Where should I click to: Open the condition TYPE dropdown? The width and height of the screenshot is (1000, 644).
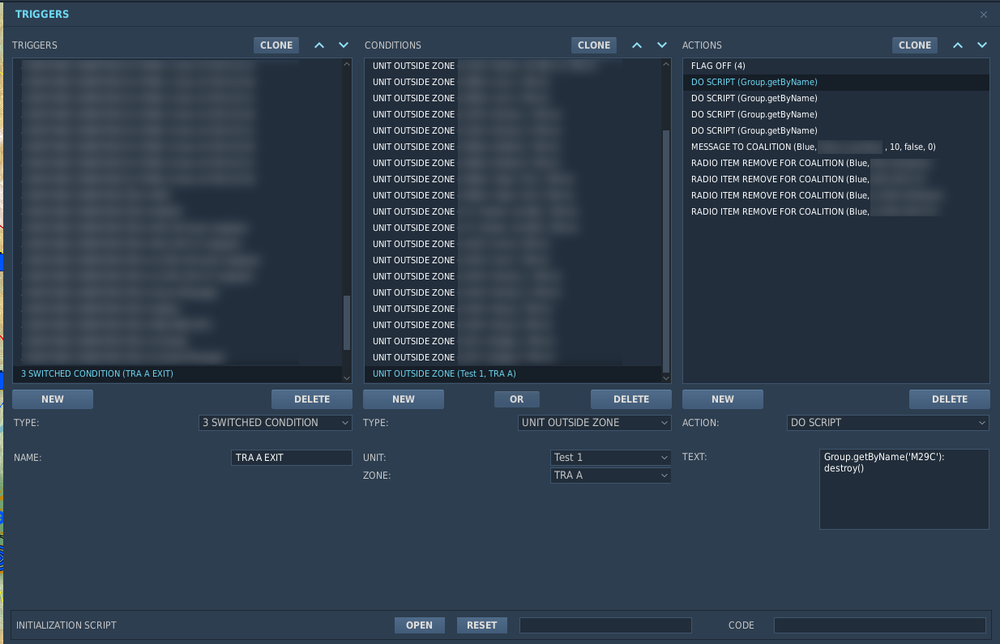click(x=594, y=422)
